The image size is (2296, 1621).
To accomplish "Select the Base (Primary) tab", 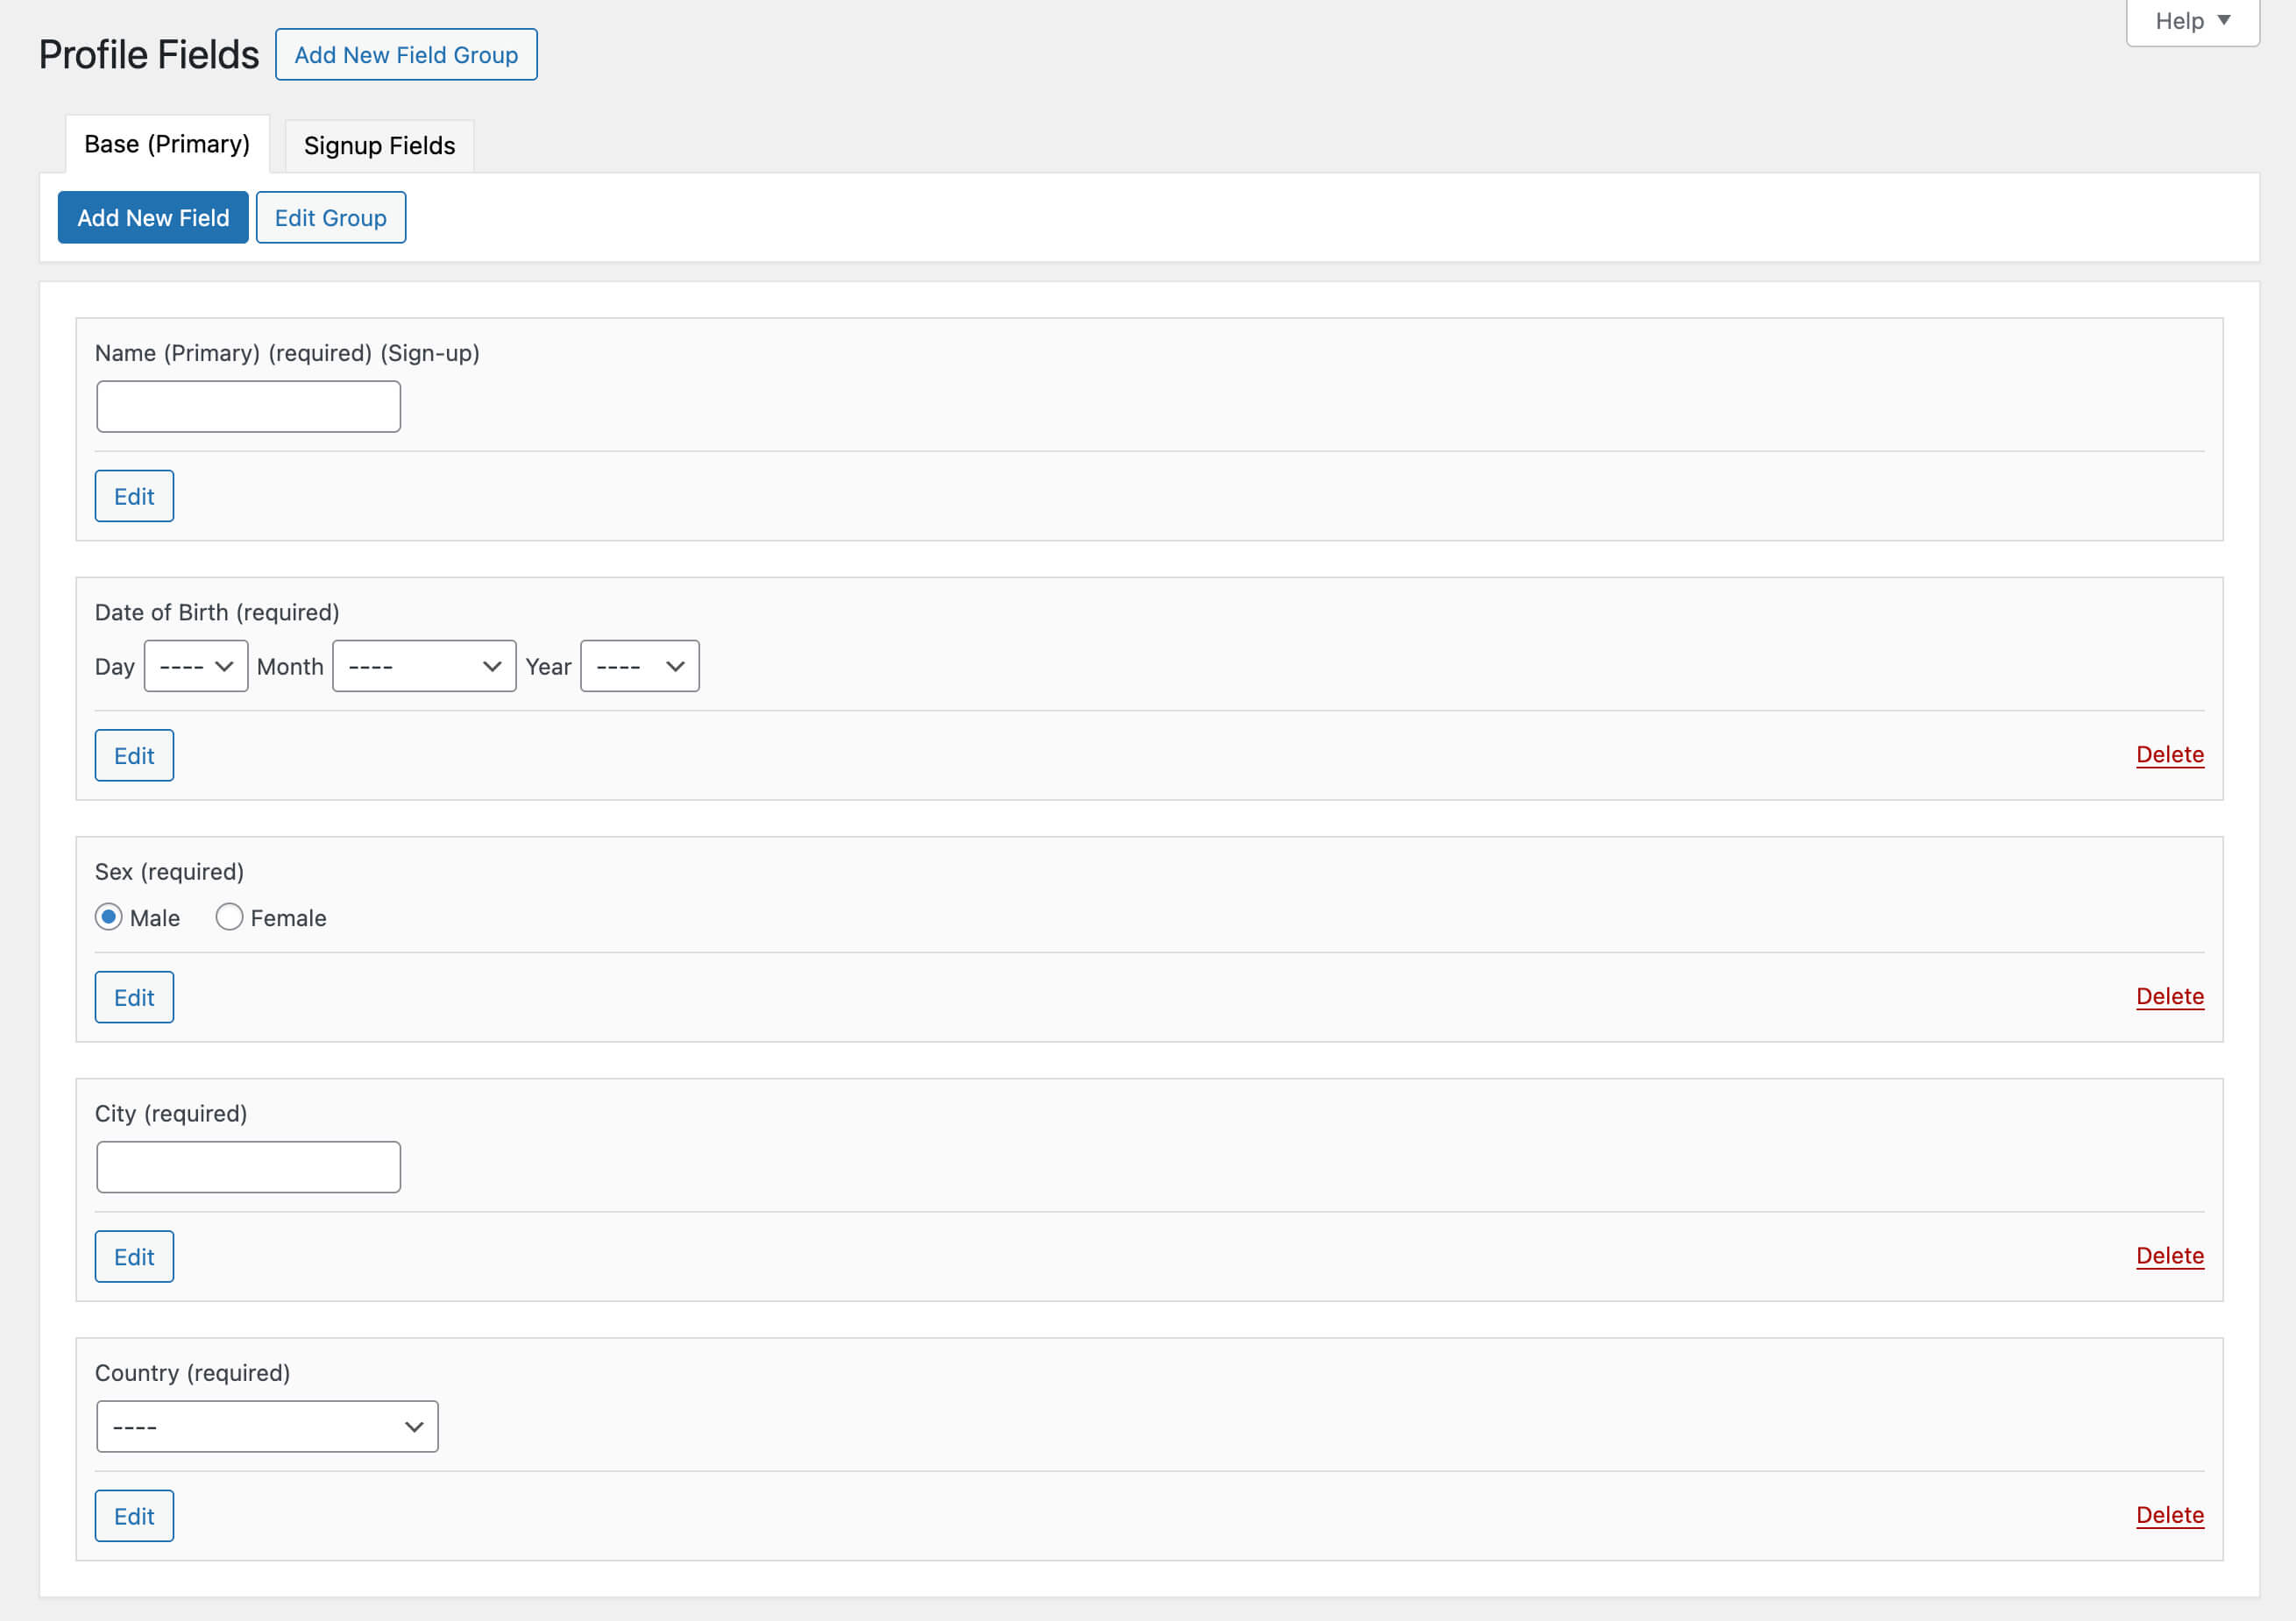I will click(x=167, y=145).
